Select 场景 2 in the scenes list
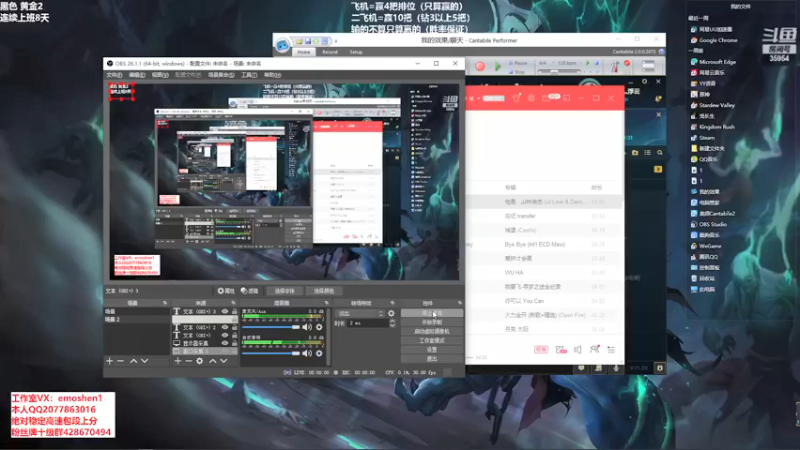This screenshot has width=800, height=450. (136, 319)
